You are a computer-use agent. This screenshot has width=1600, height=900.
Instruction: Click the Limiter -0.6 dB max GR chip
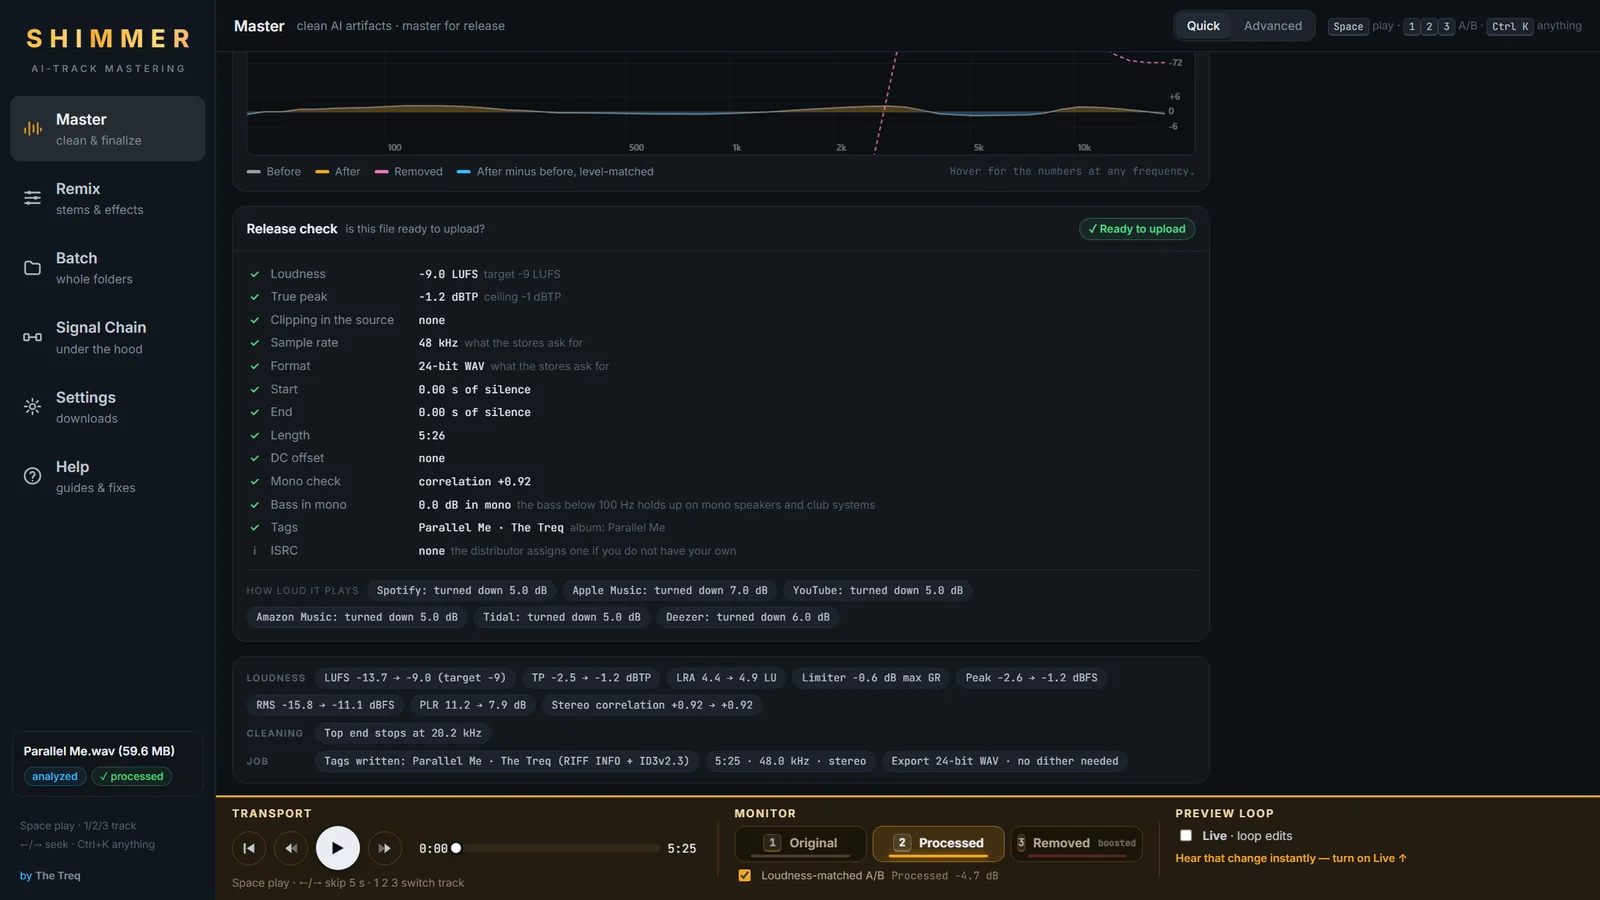[871, 678]
